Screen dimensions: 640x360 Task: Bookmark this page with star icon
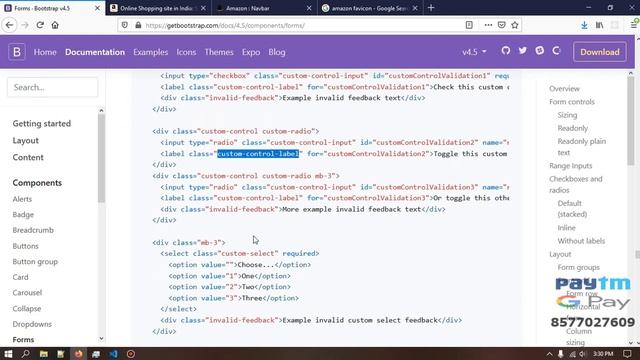point(515,25)
